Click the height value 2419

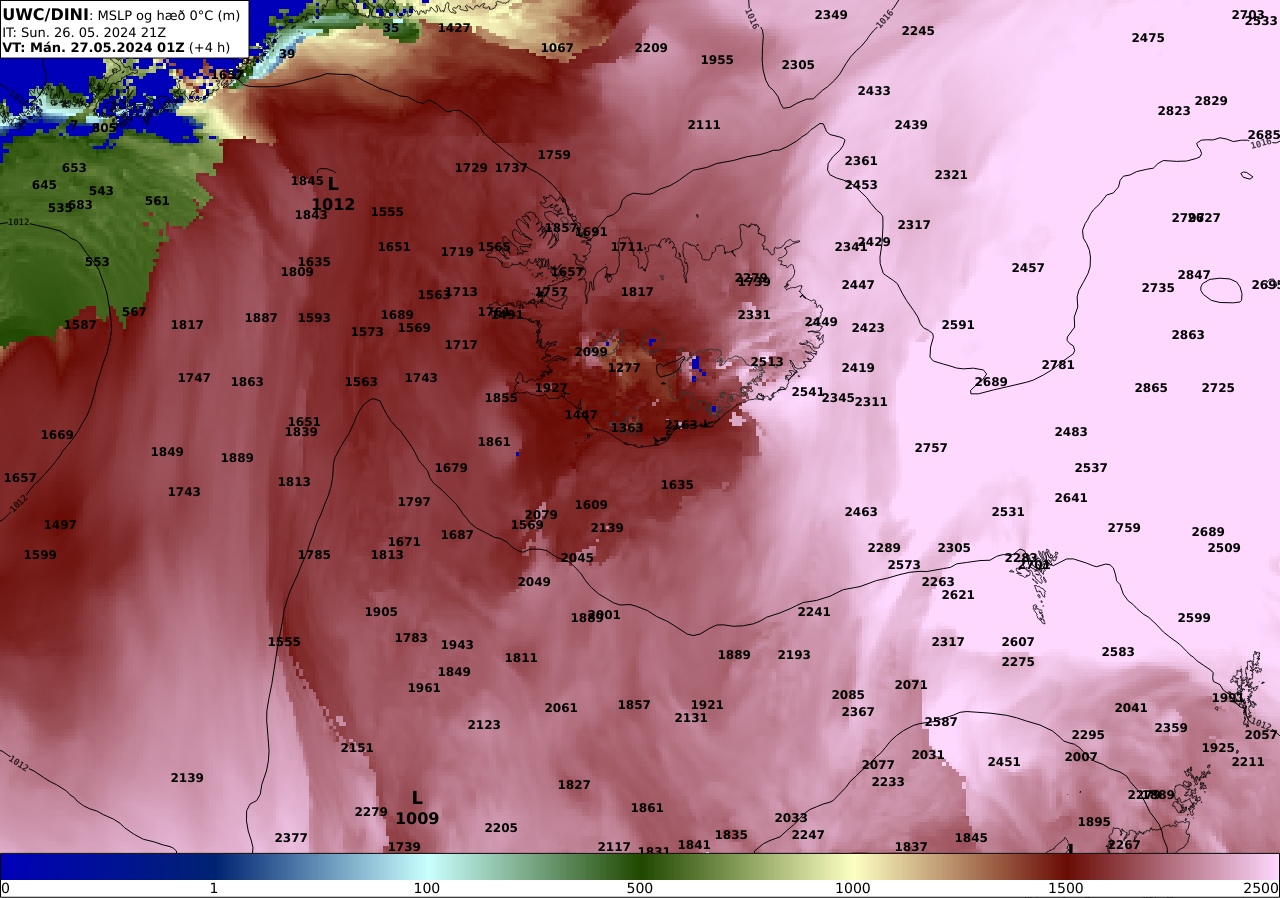pos(858,368)
